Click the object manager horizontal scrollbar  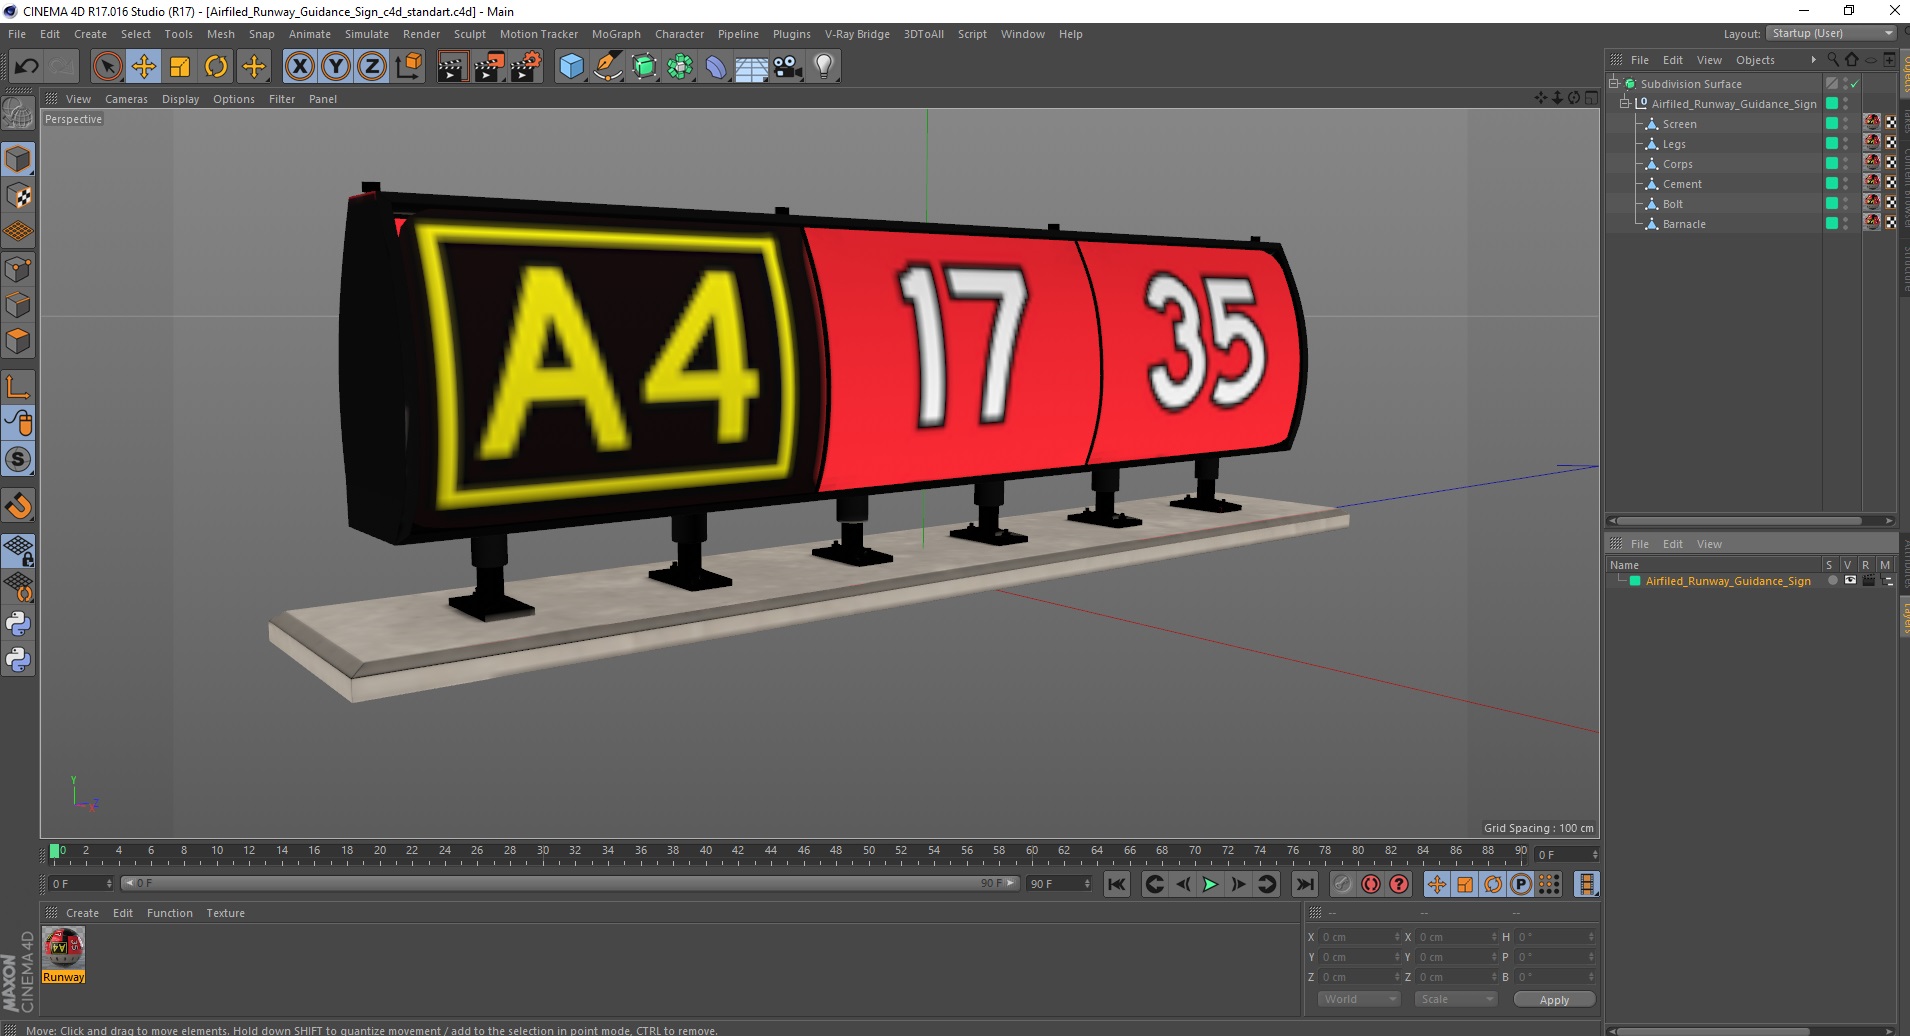click(x=1741, y=521)
